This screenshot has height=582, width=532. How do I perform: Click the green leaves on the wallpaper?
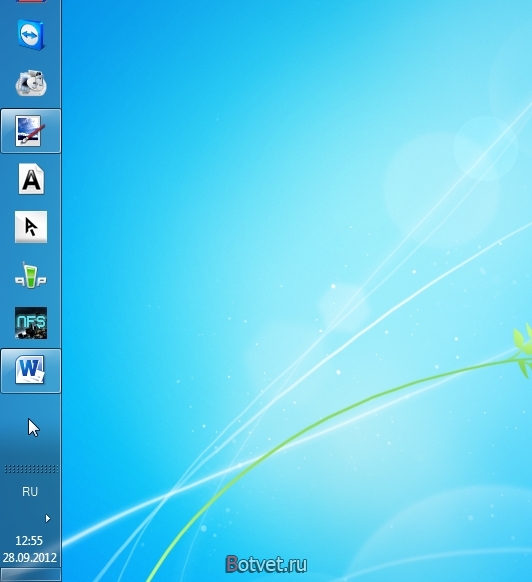click(523, 350)
